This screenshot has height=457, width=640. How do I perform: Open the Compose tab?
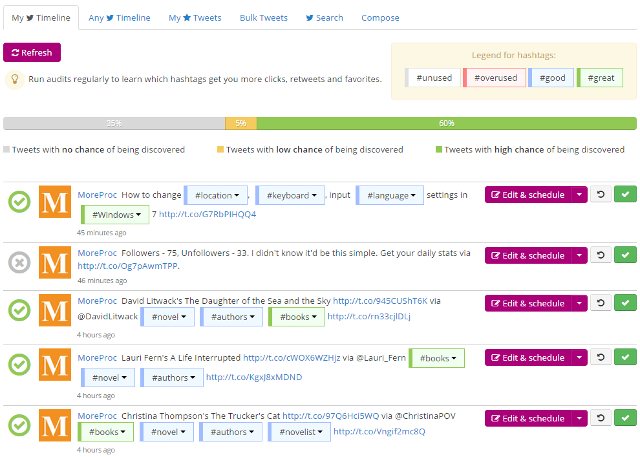[379, 18]
